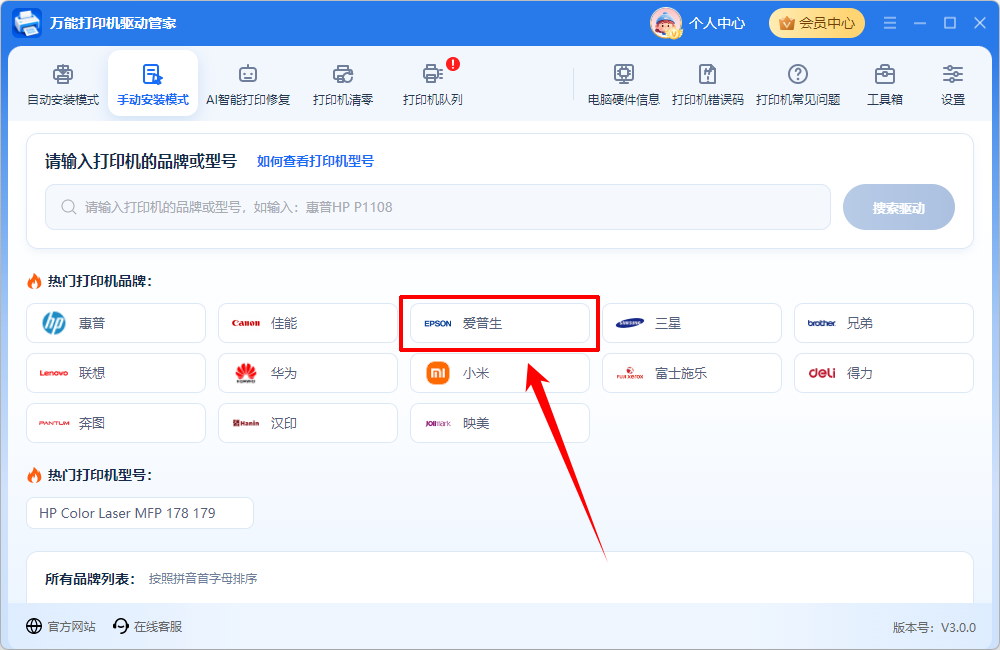Click 所有品牌列表 label
This screenshot has width=1000, height=650.
(x=90, y=579)
